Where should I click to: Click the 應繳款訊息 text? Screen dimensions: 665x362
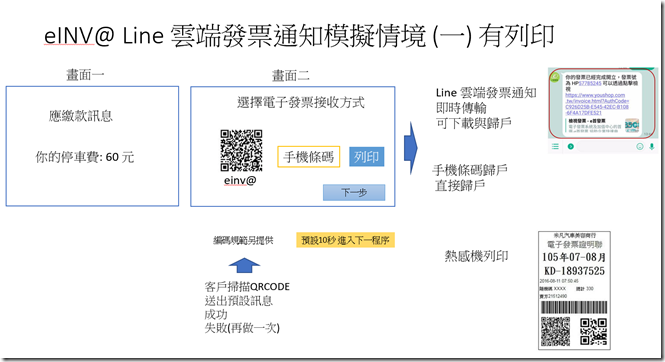click(81, 116)
